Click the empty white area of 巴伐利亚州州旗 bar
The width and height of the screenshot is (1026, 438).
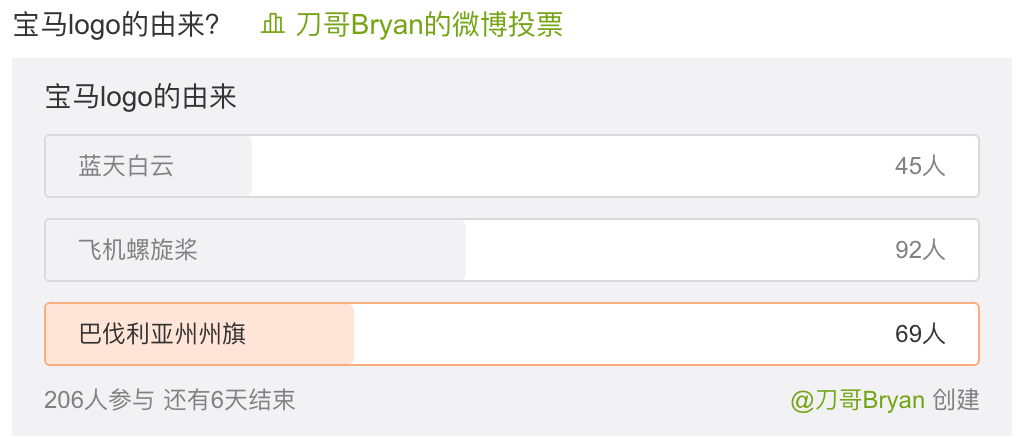(620, 334)
